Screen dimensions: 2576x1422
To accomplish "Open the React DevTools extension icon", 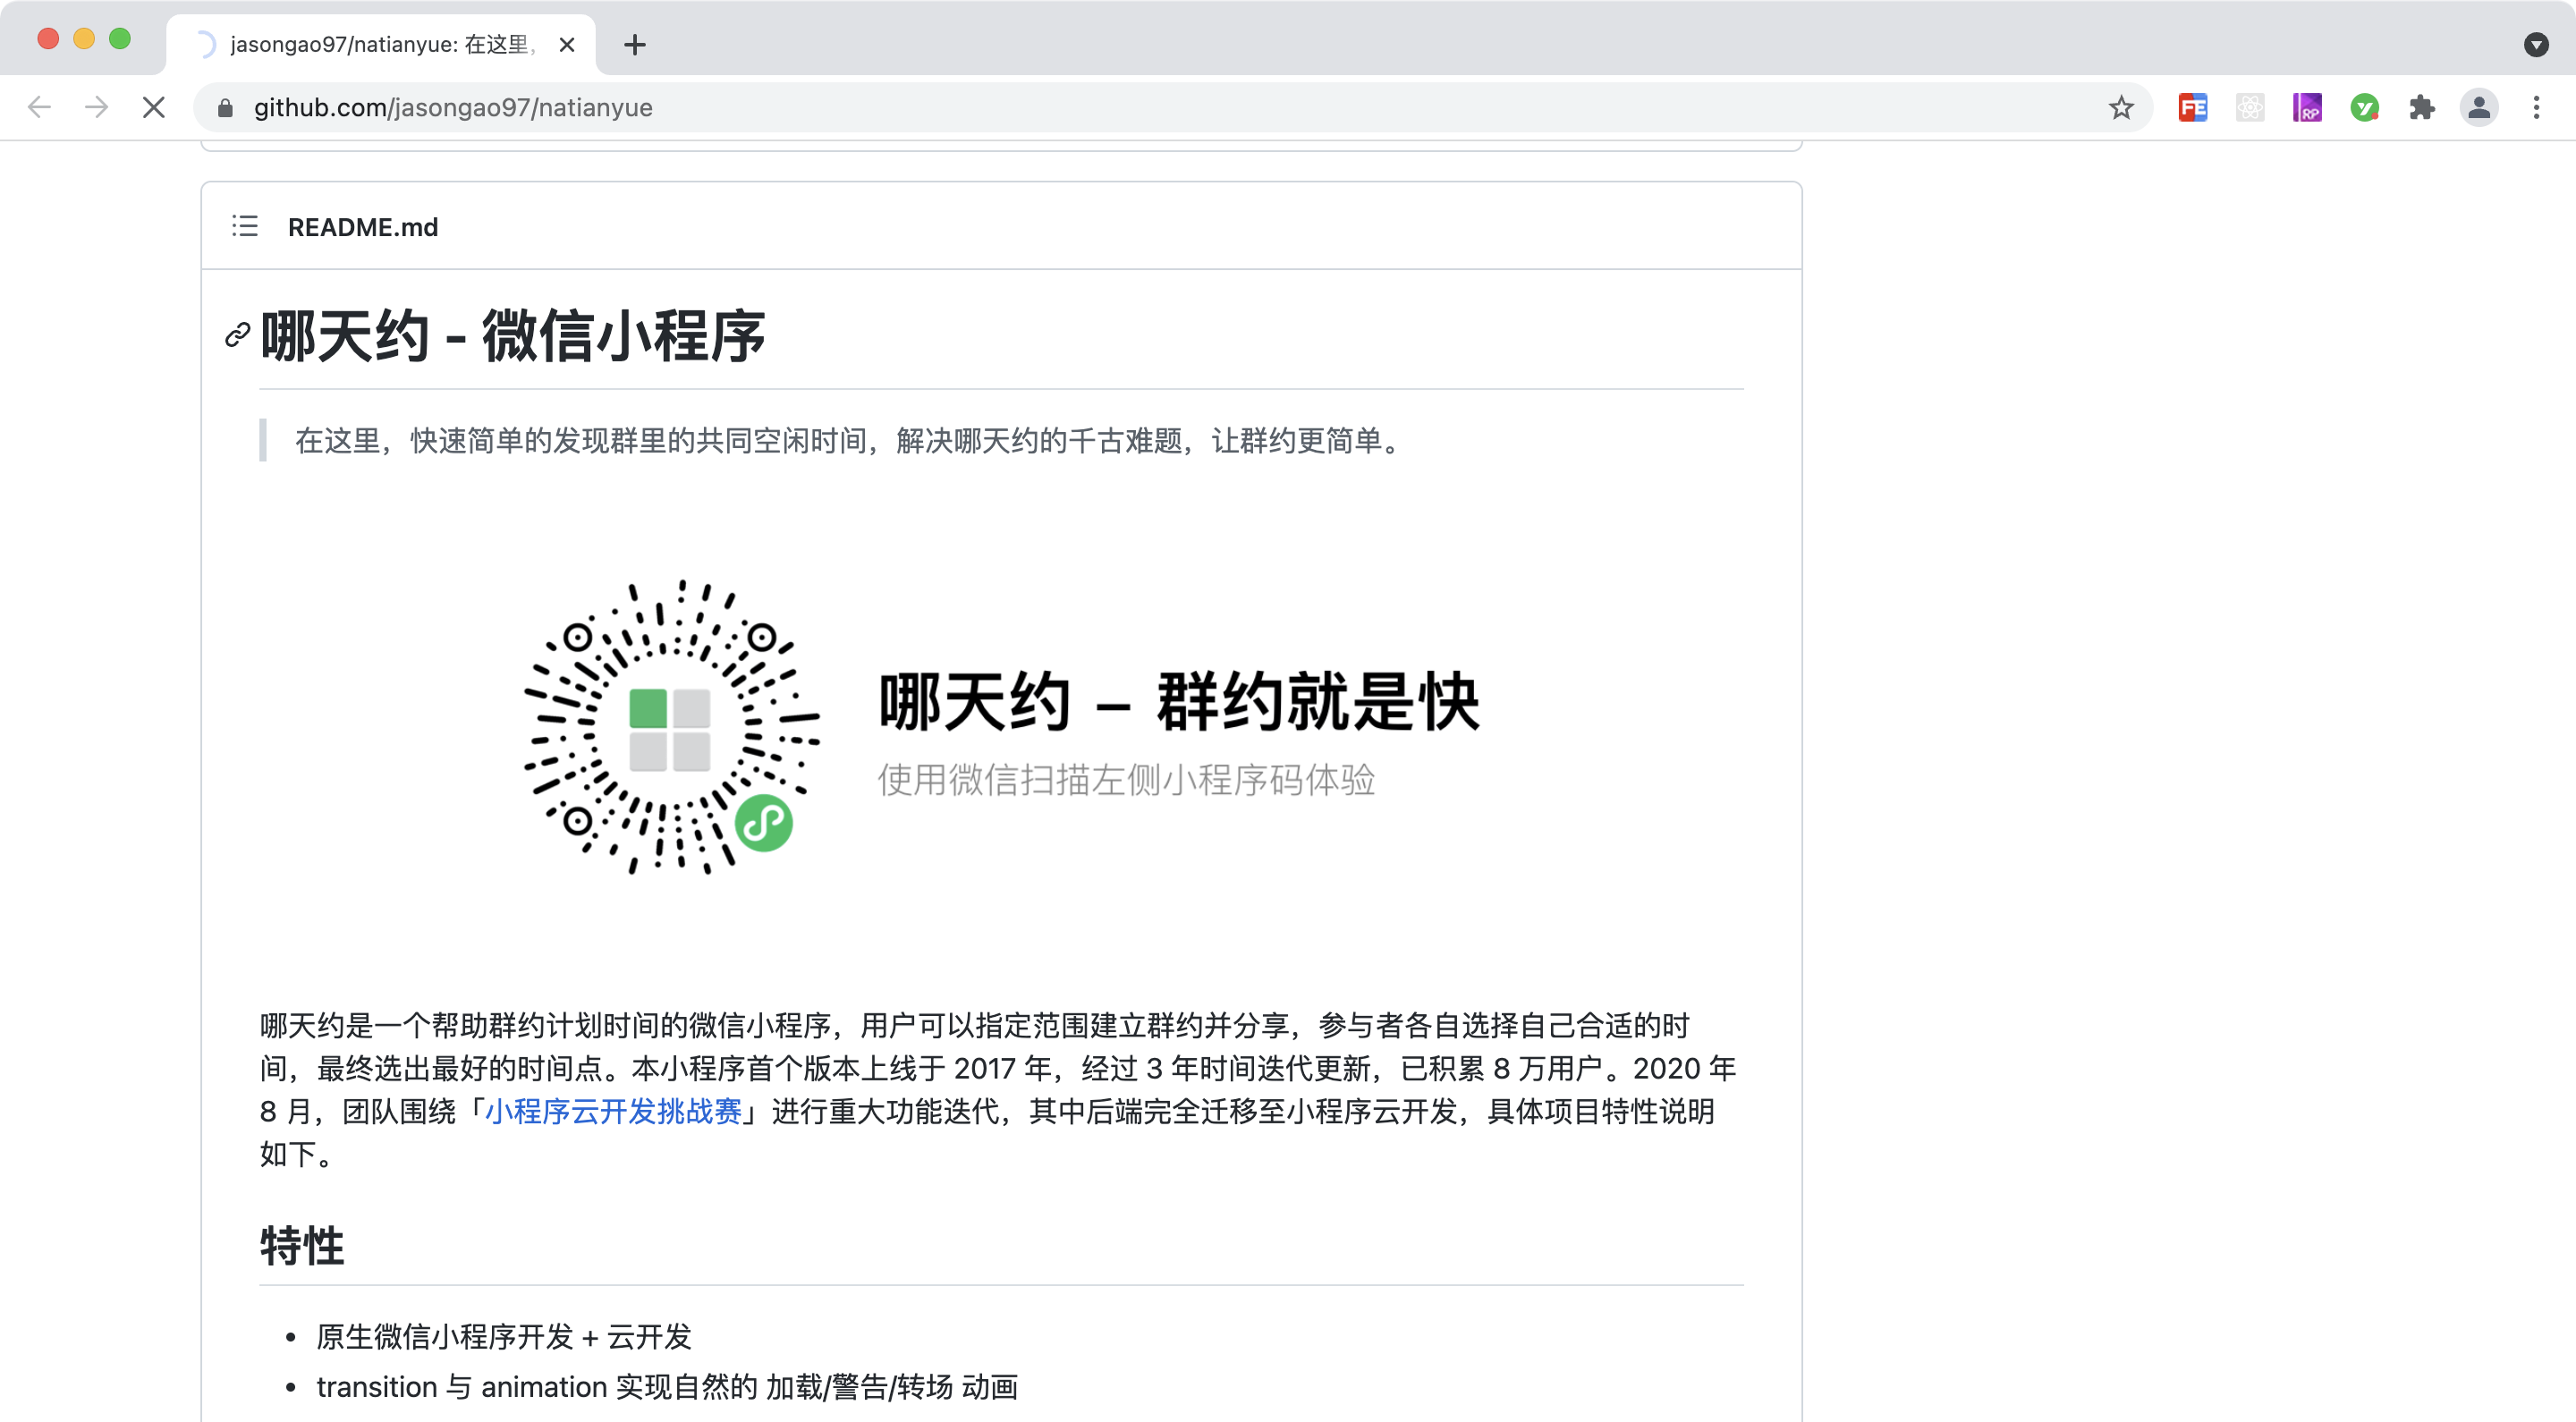I will click(2249, 107).
